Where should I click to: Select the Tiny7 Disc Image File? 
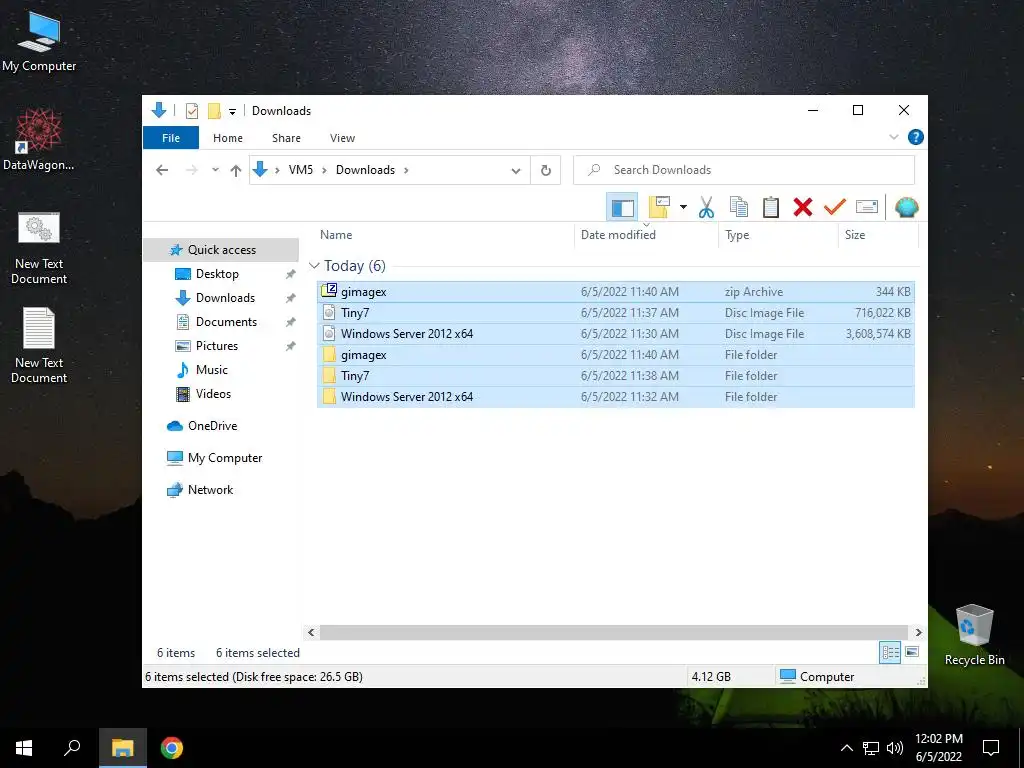click(616, 313)
